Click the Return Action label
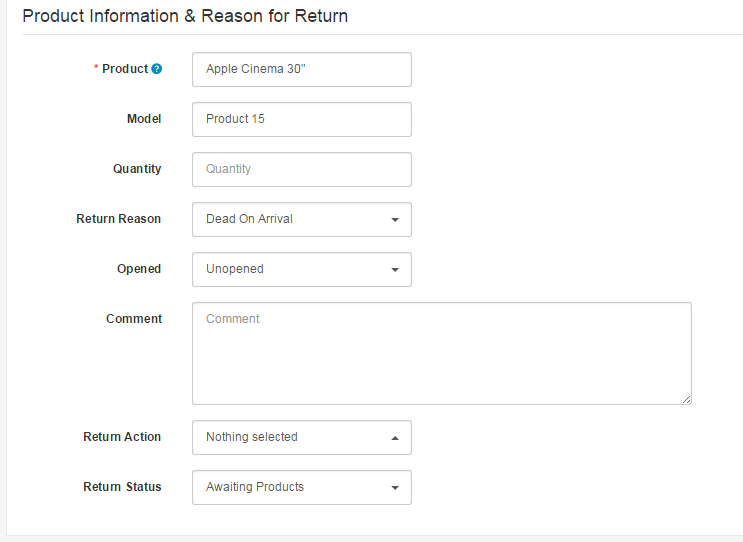This screenshot has height=542, width=743. coord(122,437)
